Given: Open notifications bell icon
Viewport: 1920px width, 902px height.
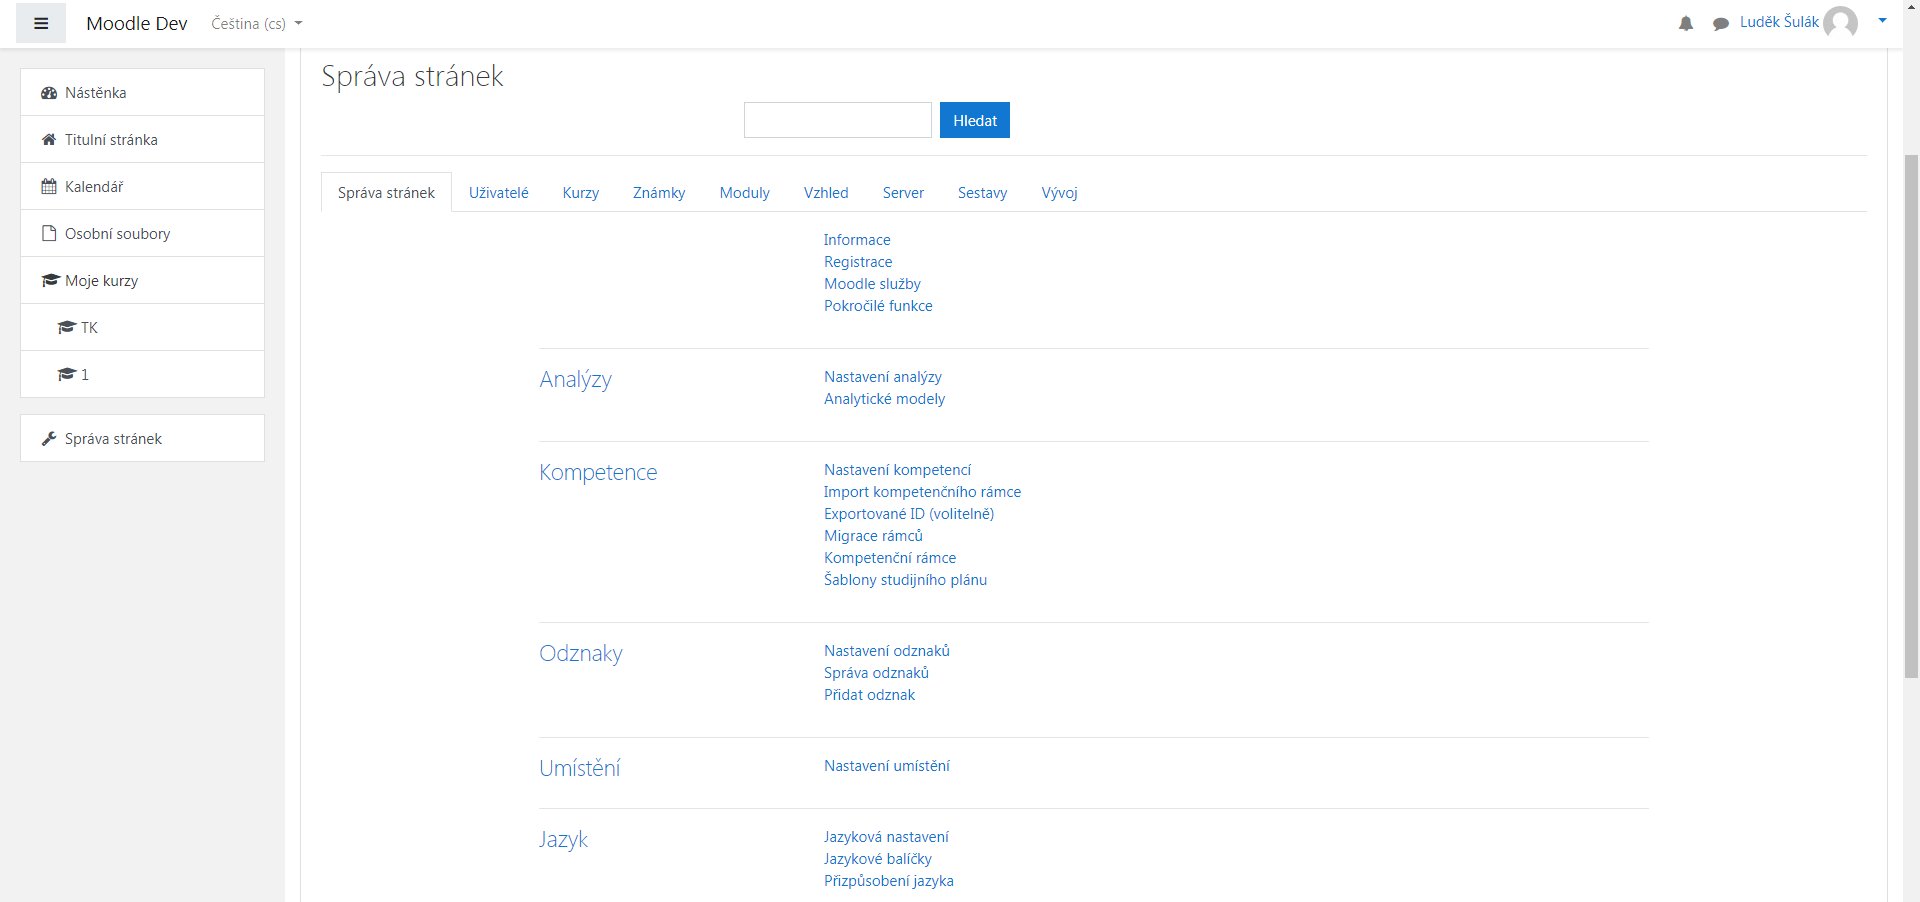Looking at the screenshot, I should (1686, 23).
